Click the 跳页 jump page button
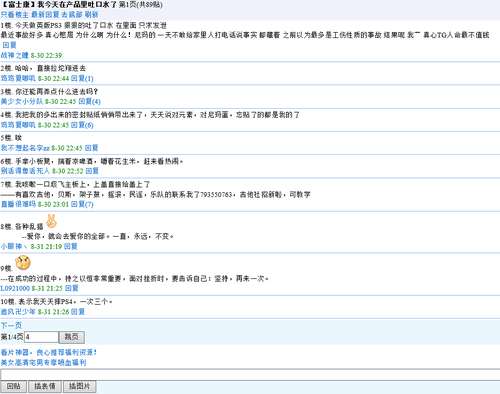The height and width of the screenshot is (394, 500). pyautogui.click(x=72, y=337)
